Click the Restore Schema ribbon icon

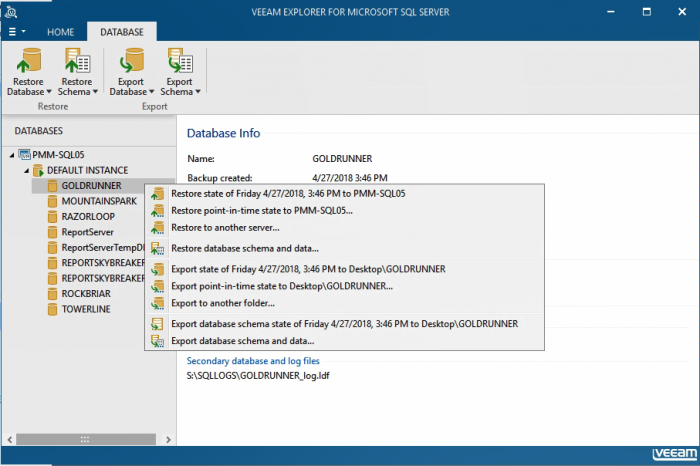(77, 60)
